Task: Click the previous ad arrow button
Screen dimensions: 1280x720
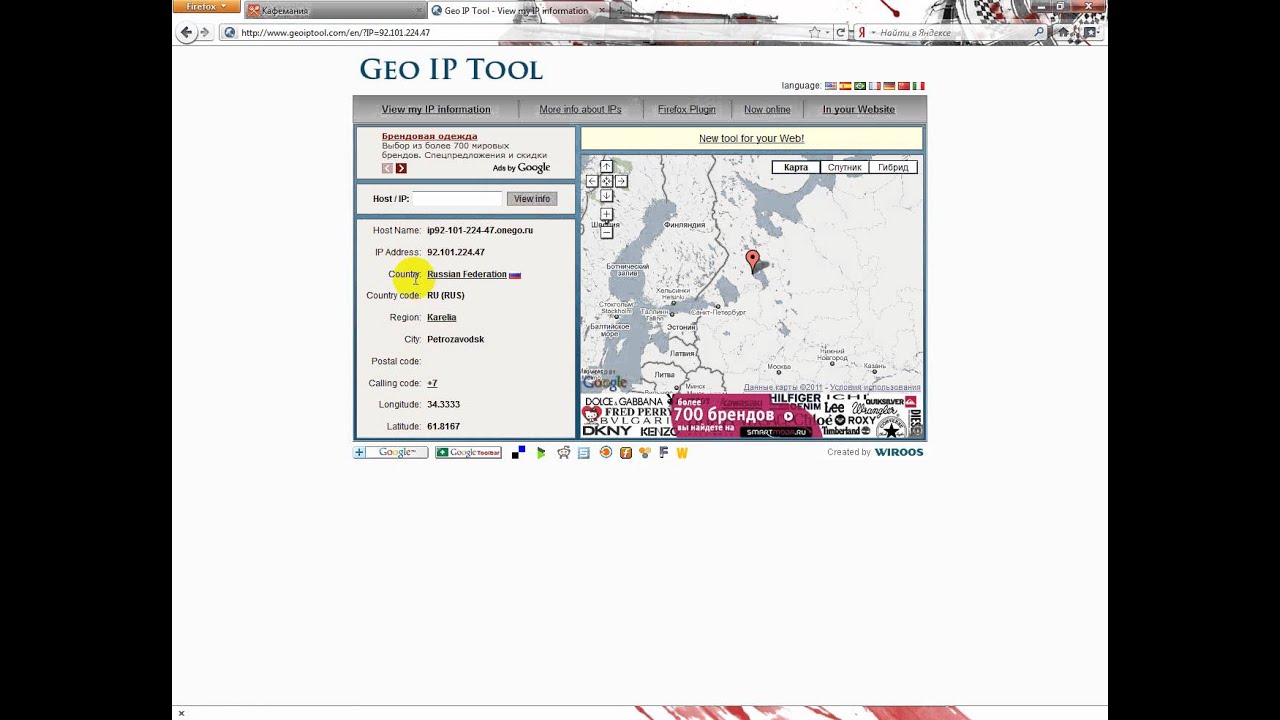Action: 387,168
